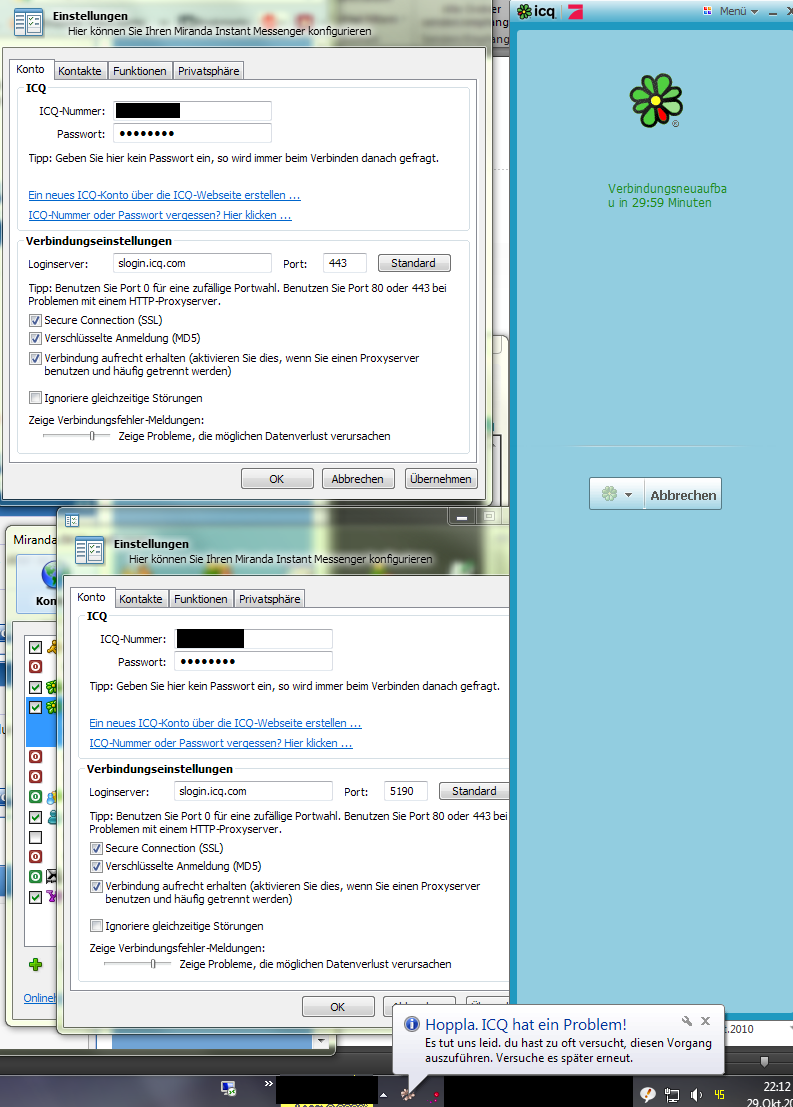This screenshot has width=793, height=1107.
Task: Open Funktionen tab in lower window
Action: (201, 599)
